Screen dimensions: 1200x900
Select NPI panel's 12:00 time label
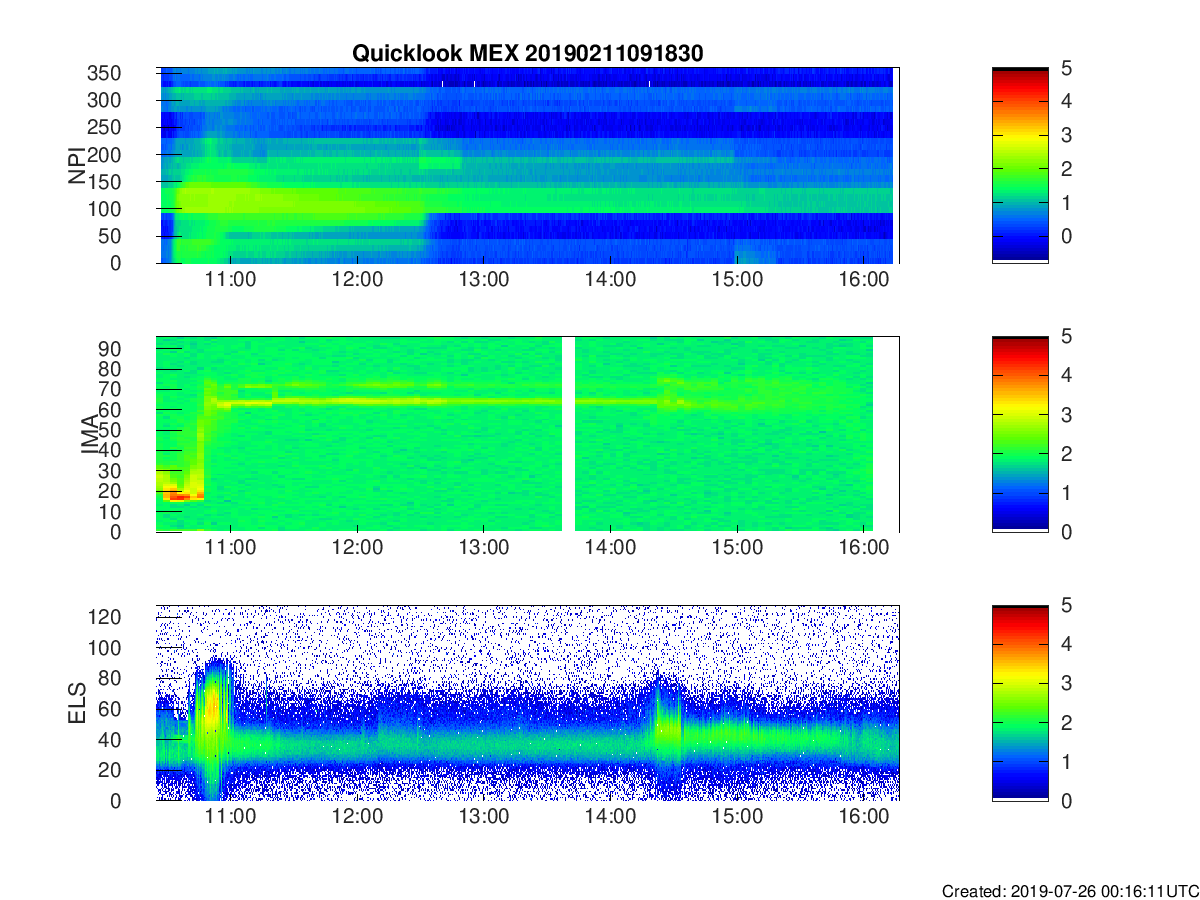click(357, 279)
